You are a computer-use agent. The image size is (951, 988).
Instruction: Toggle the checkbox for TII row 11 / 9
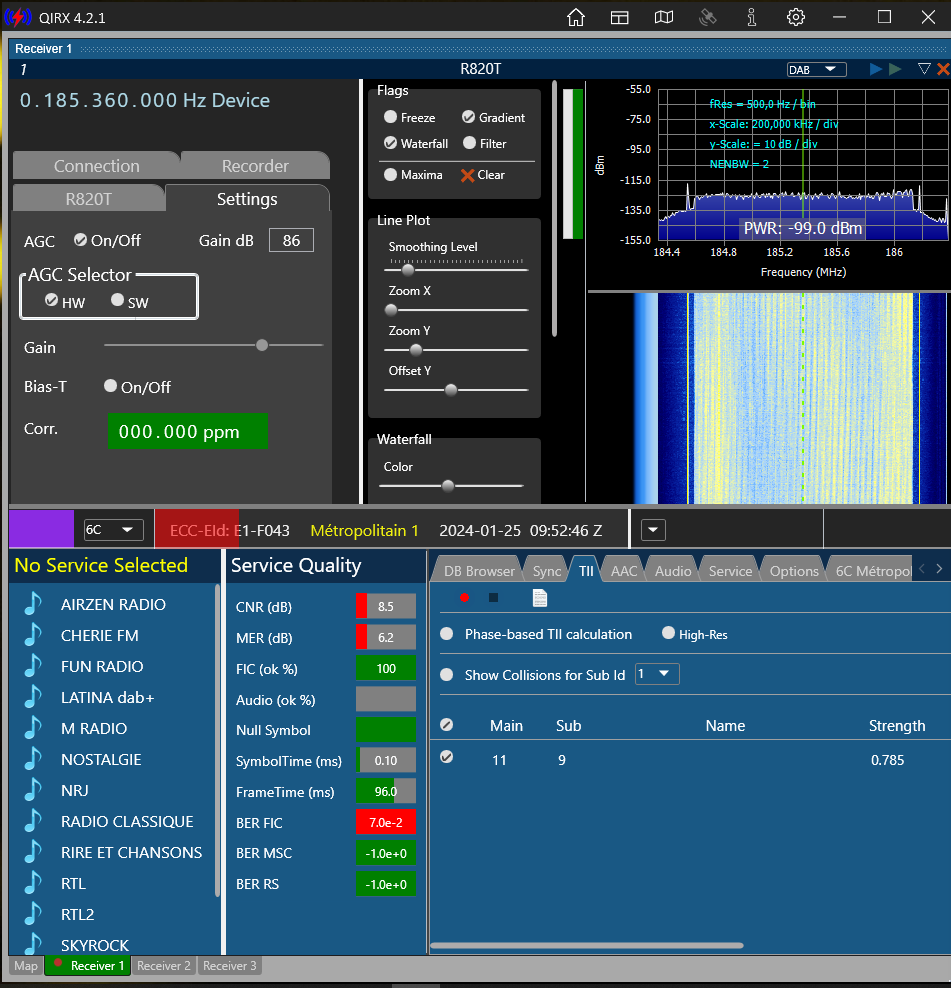click(x=446, y=757)
